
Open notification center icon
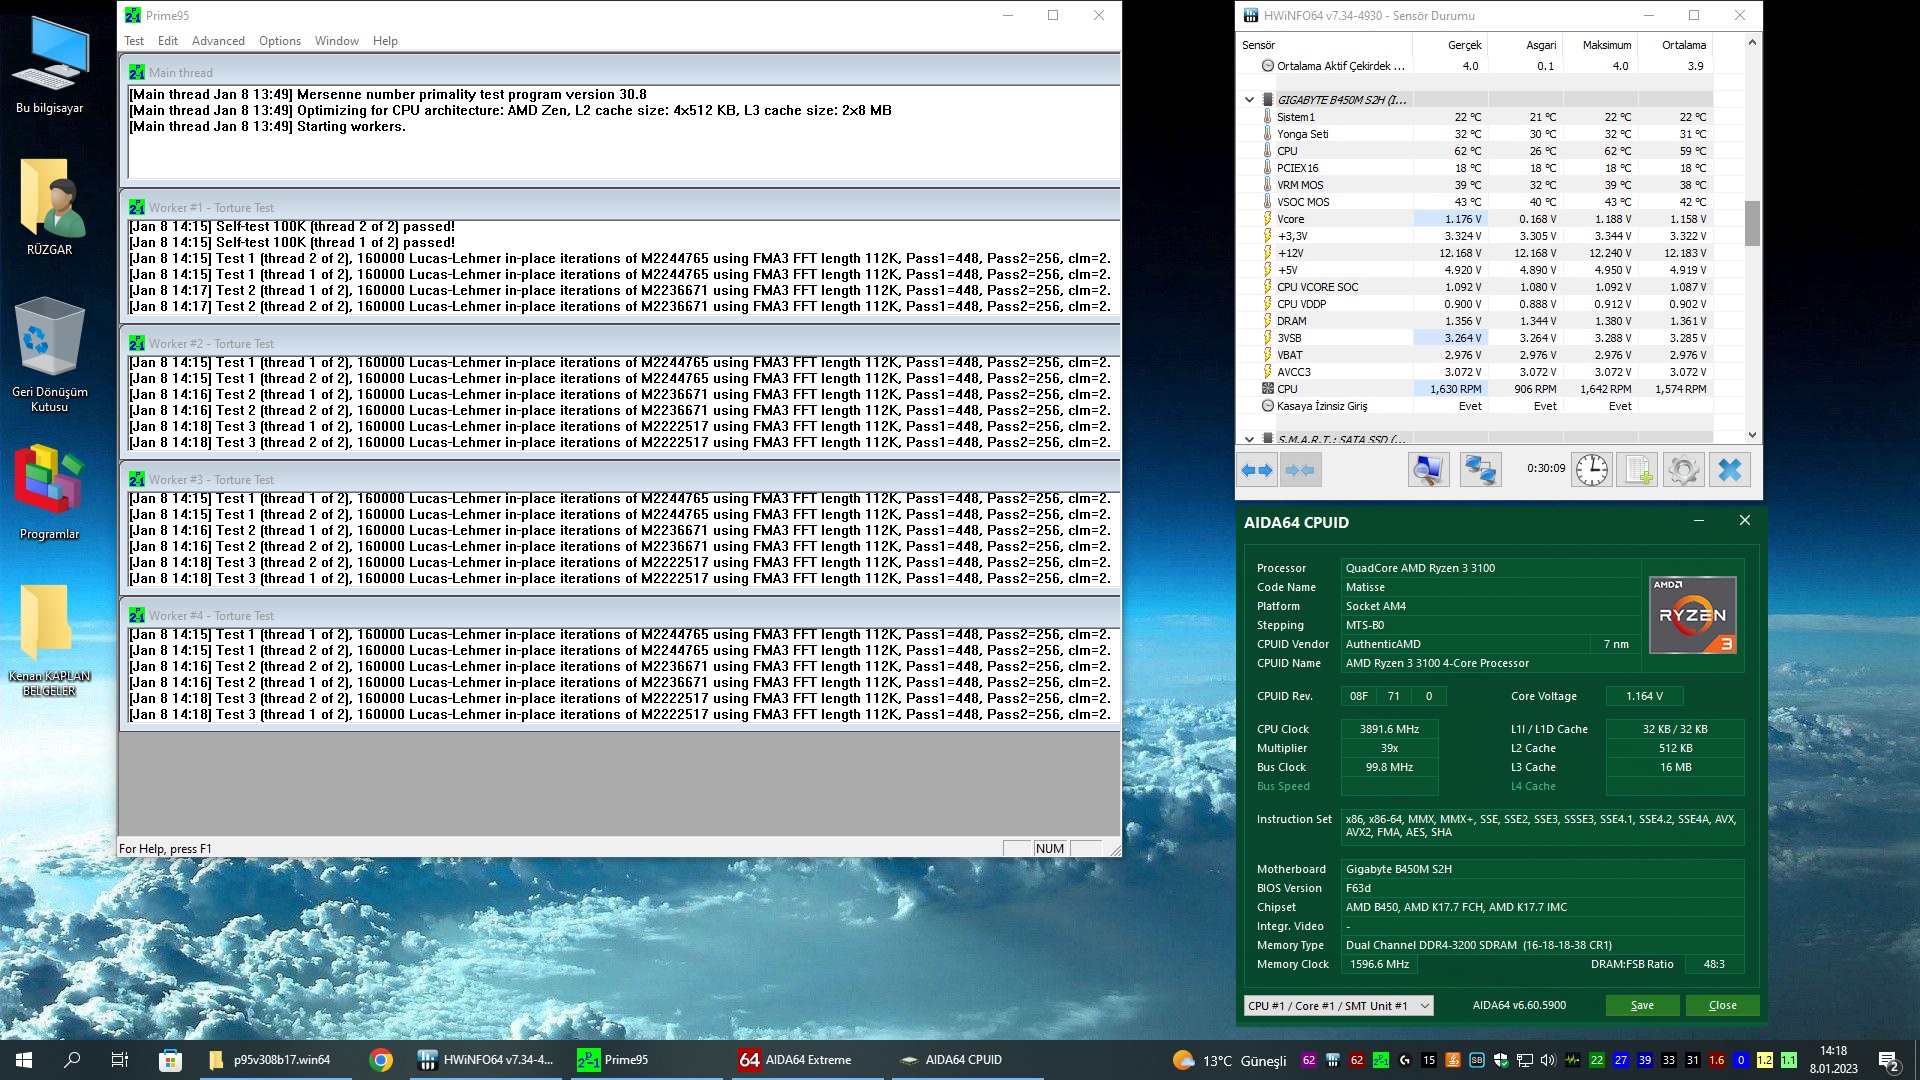coord(1889,1060)
